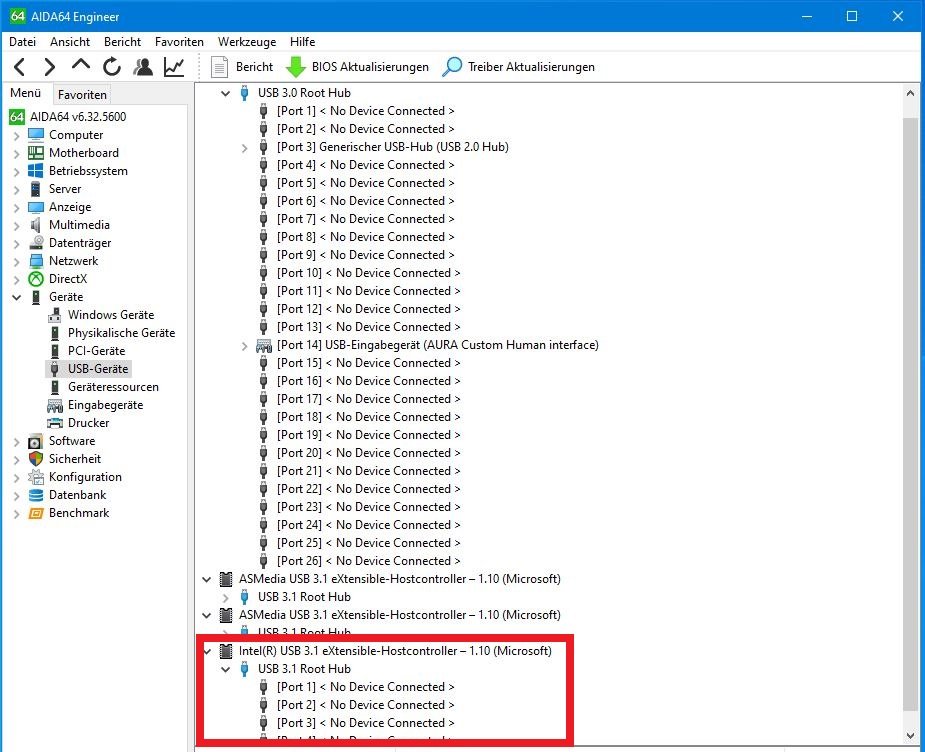Open the Datei menu
The image size is (925, 752).
point(22,42)
